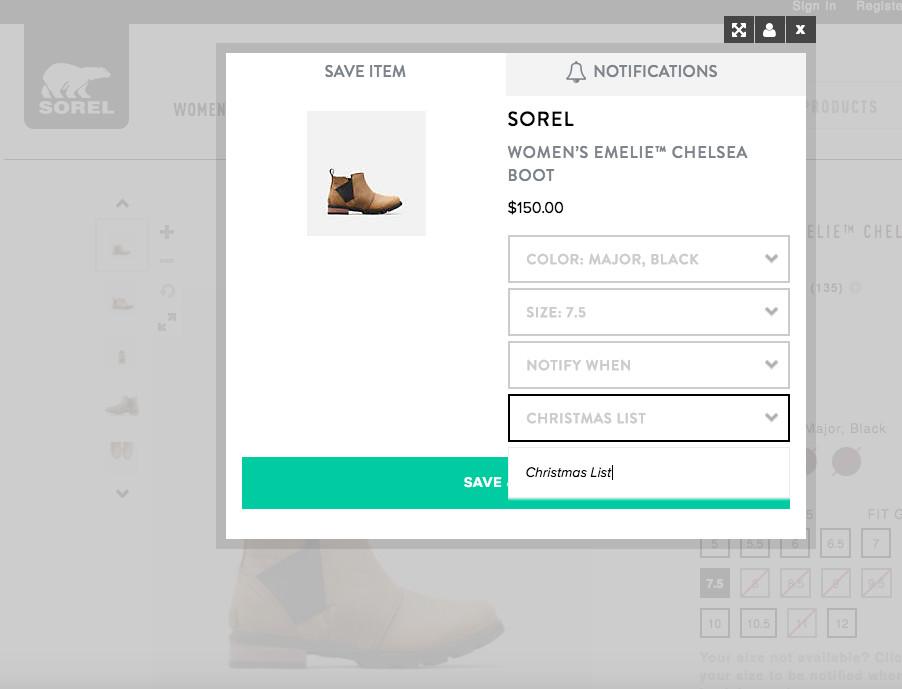Click the product fullscreen expand icon
Screen dimensions: 902x689
[x=167, y=322]
